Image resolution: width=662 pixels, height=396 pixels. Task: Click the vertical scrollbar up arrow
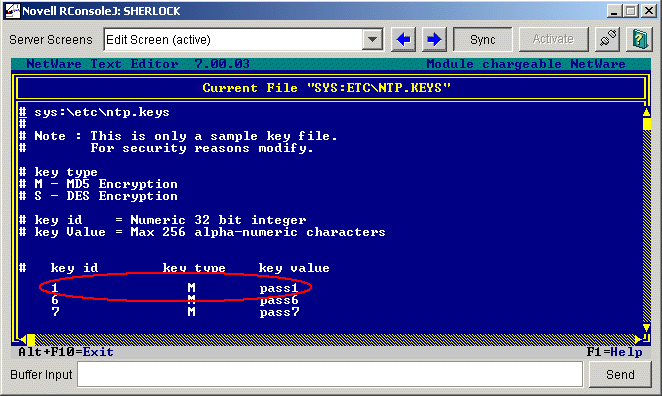coord(646,113)
